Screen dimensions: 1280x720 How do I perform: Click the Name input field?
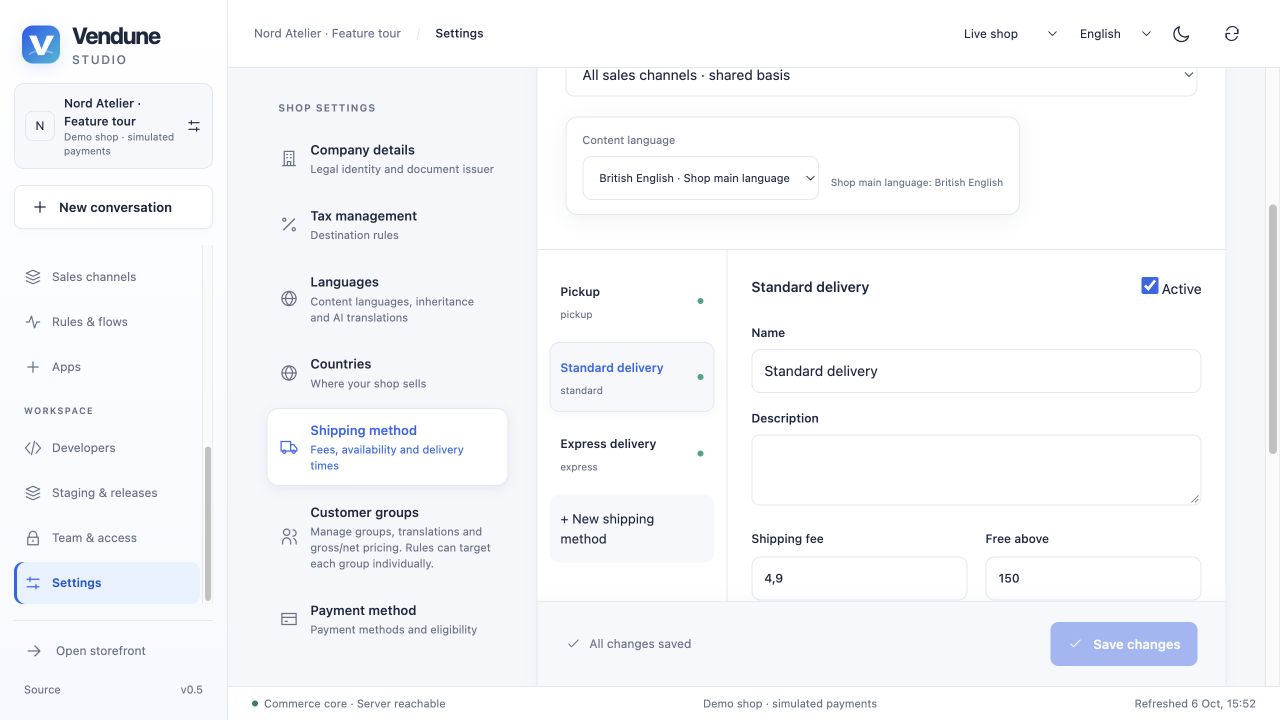click(976, 371)
